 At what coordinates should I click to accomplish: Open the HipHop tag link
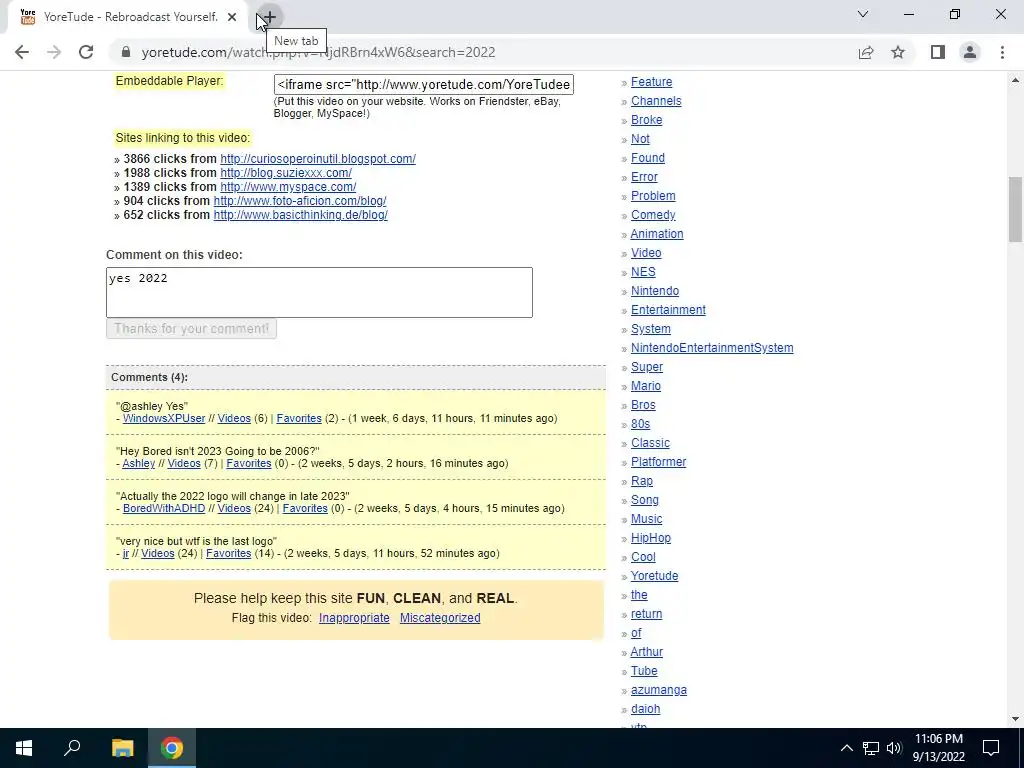pyautogui.click(x=650, y=538)
